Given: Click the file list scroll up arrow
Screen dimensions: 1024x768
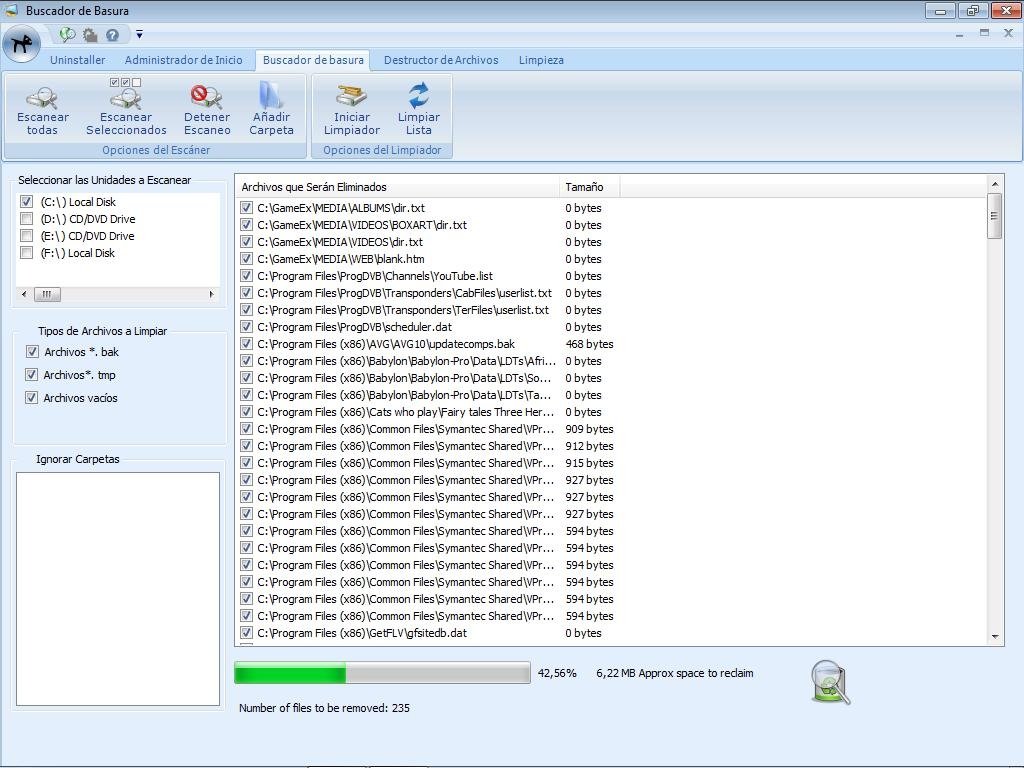Looking at the screenshot, I should pyautogui.click(x=994, y=184).
